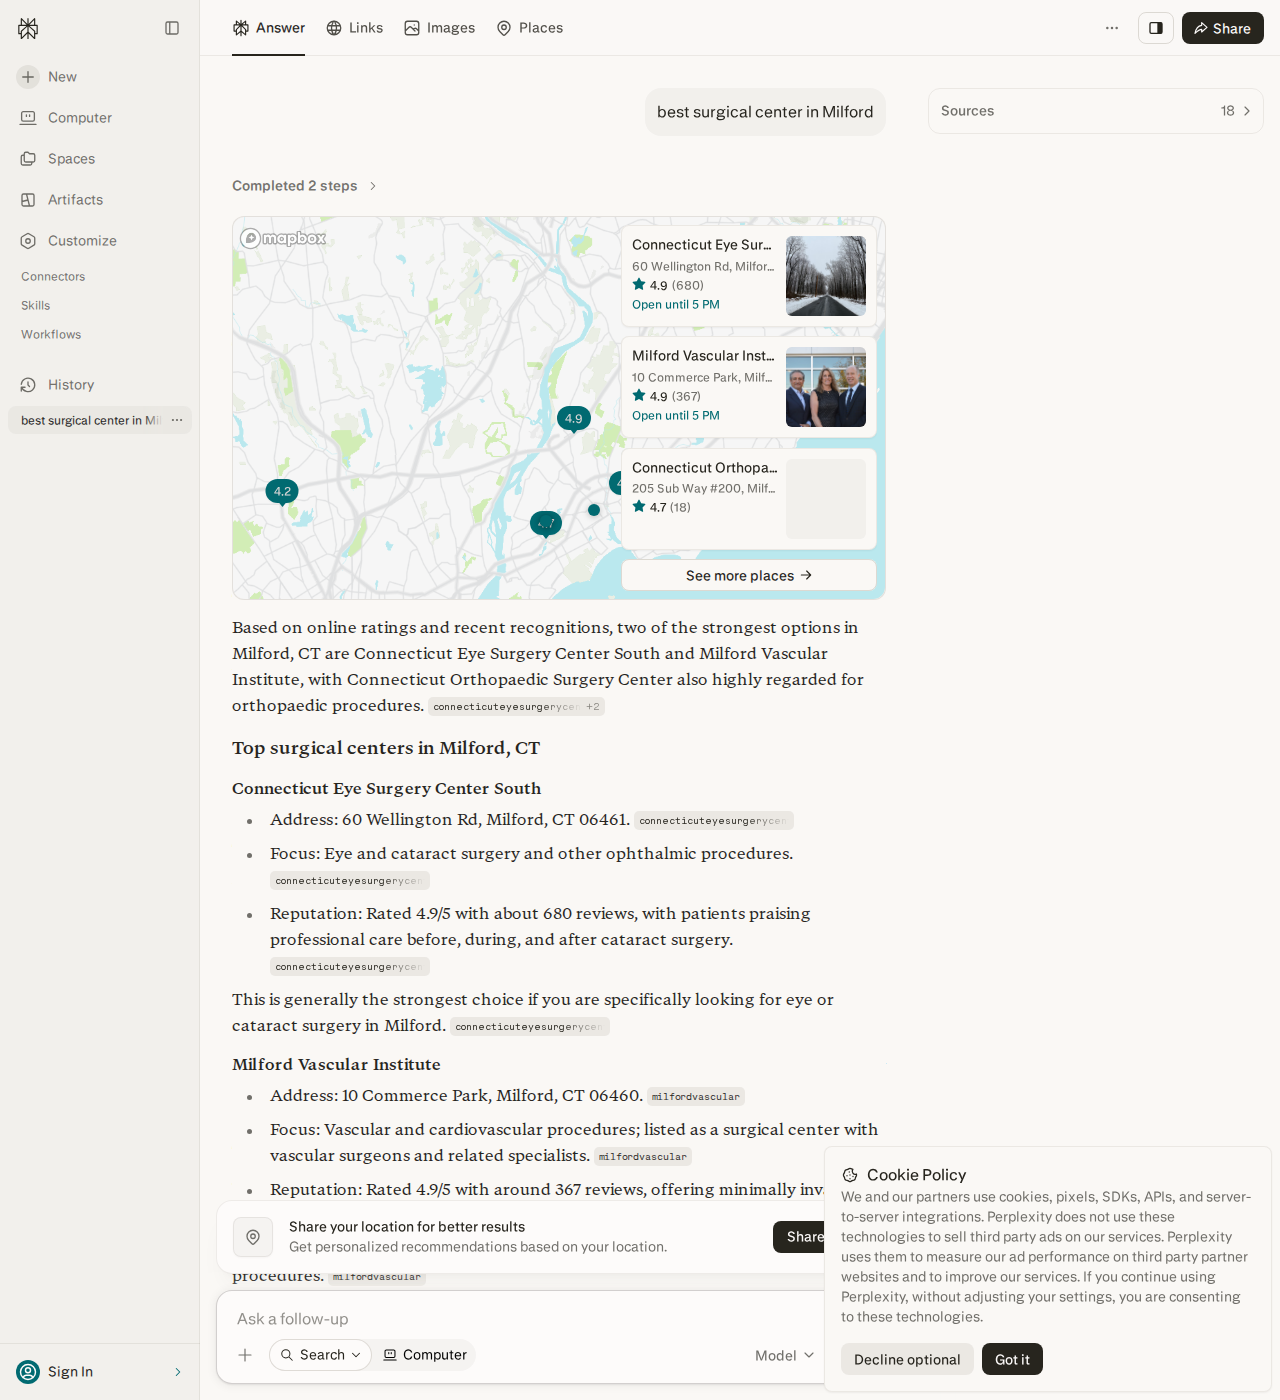The width and height of the screenshot is (1280, 1400).
Task: Open the Model dropdown
Action: (784, 1355)
